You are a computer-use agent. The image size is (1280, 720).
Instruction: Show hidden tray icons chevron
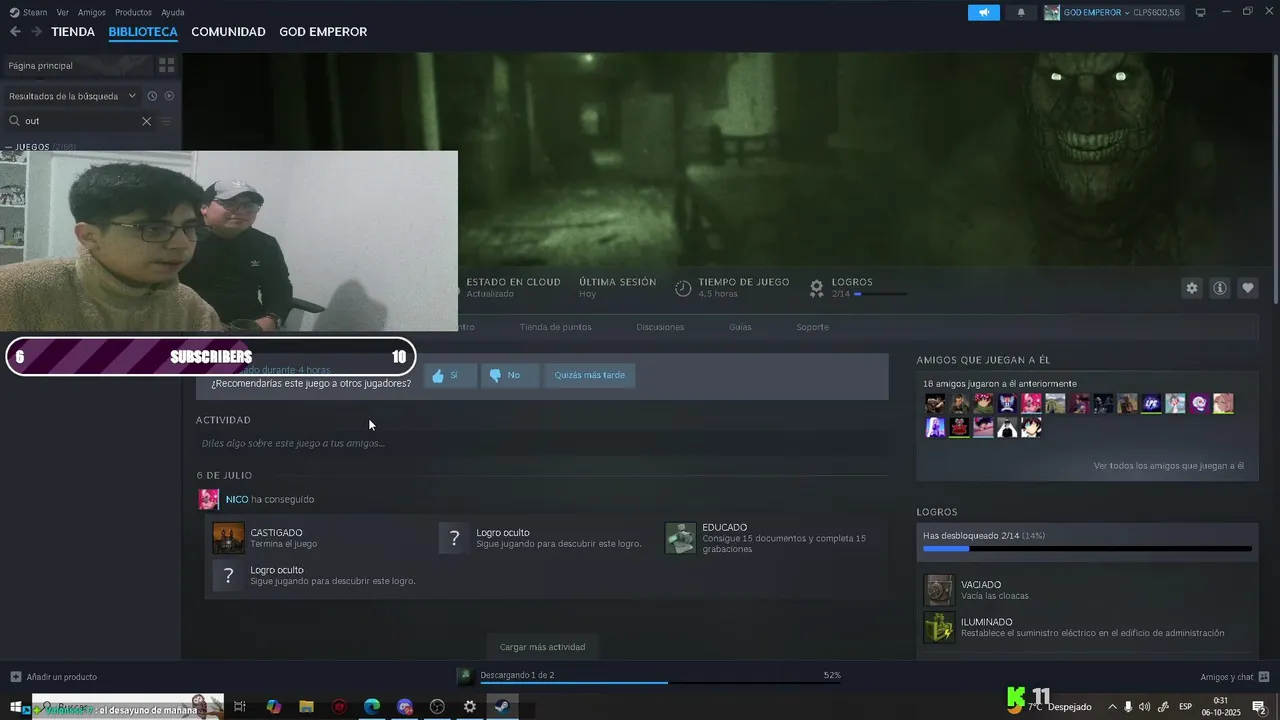point(1112,707)
